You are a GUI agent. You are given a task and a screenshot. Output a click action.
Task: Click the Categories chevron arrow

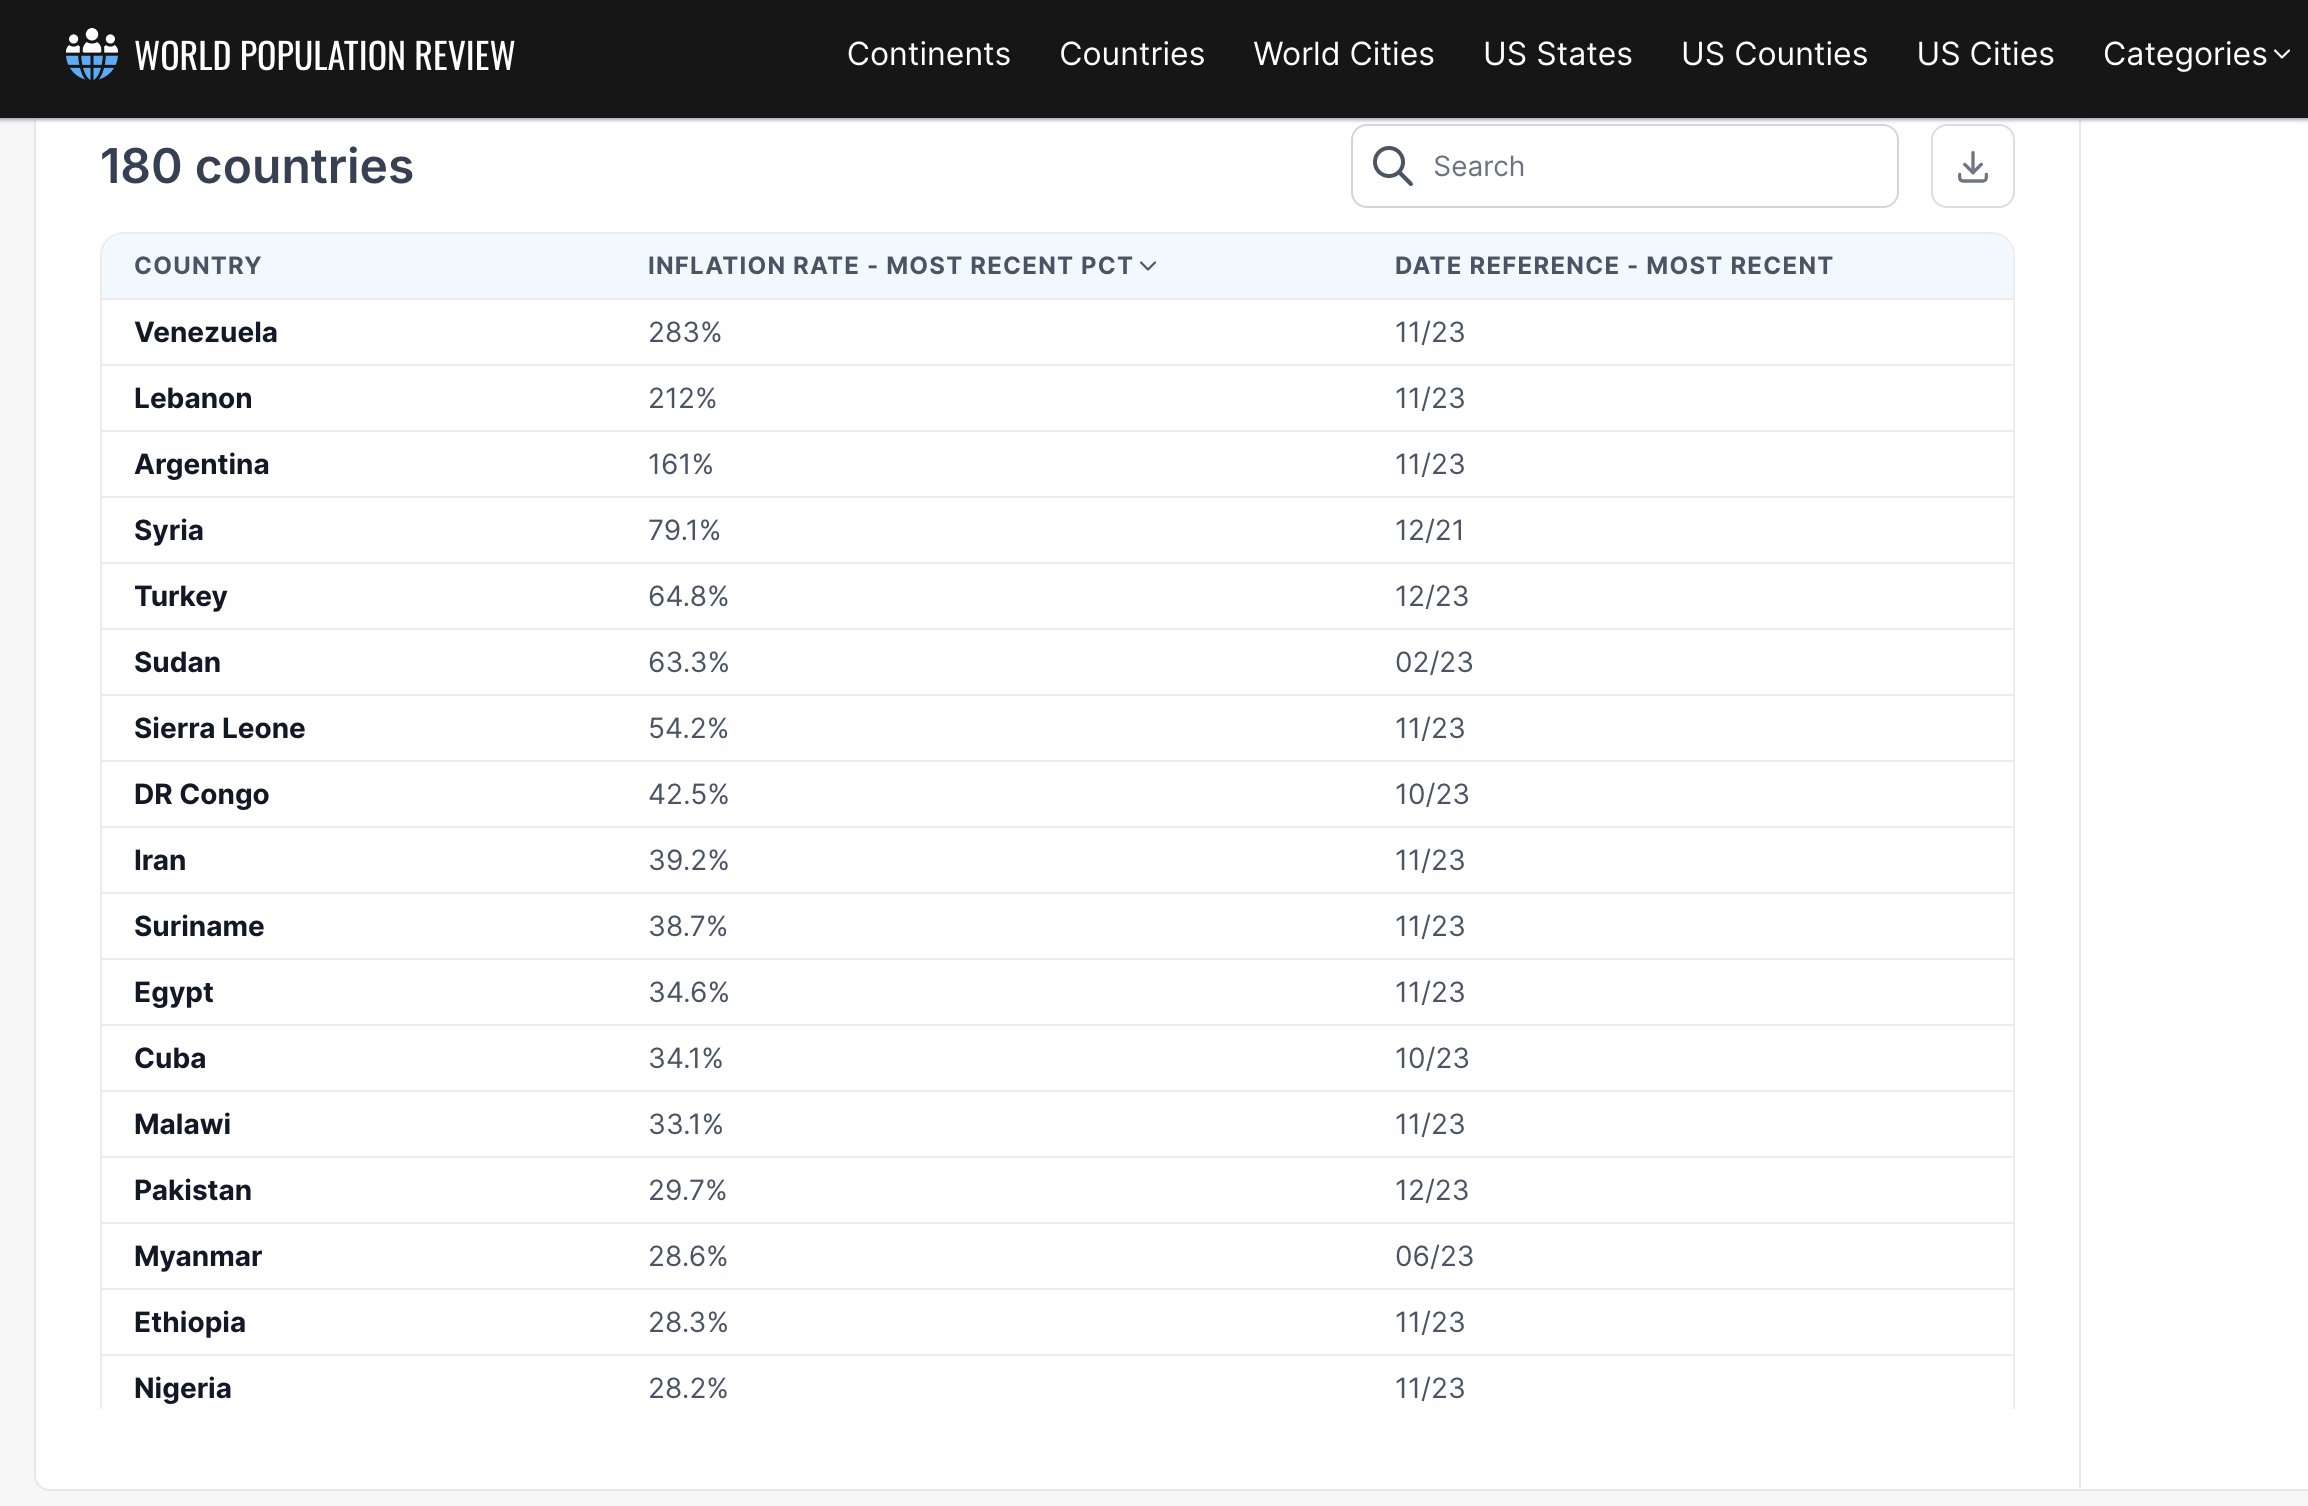[x=2282, y=55]
